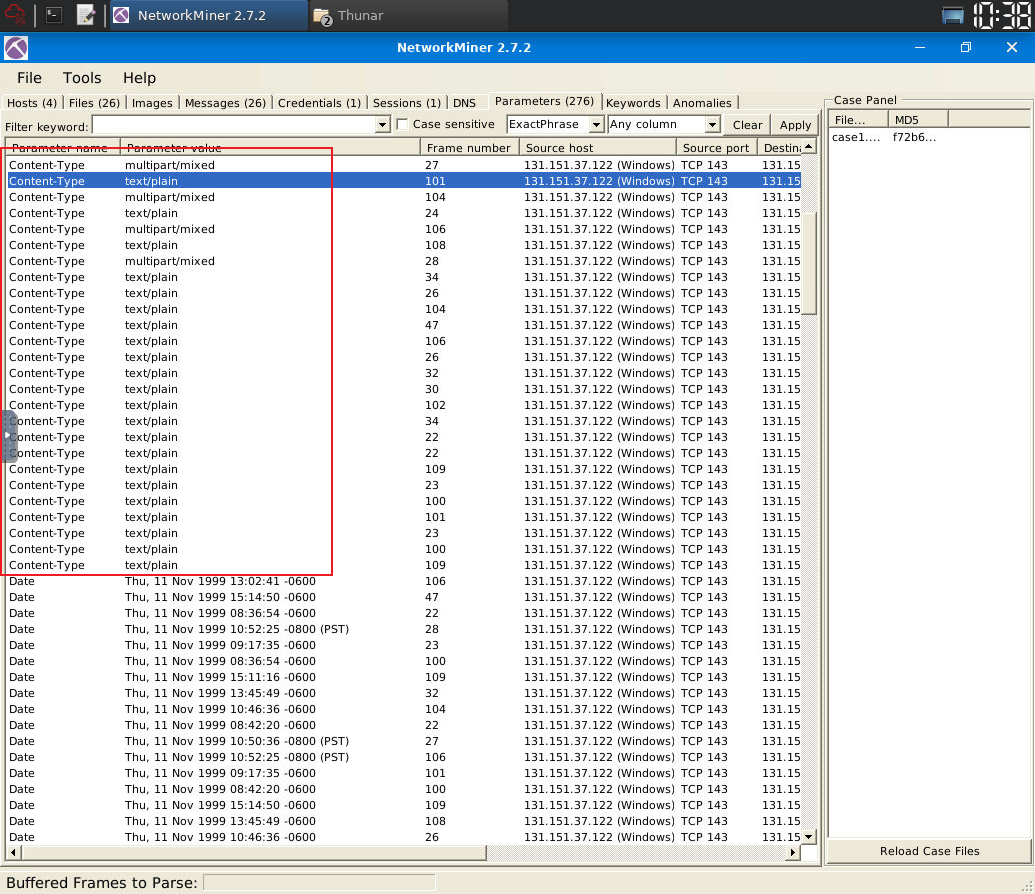1035x894 pixels.
Task: Click into the Filter keyword field
Action: pos(234,125)
